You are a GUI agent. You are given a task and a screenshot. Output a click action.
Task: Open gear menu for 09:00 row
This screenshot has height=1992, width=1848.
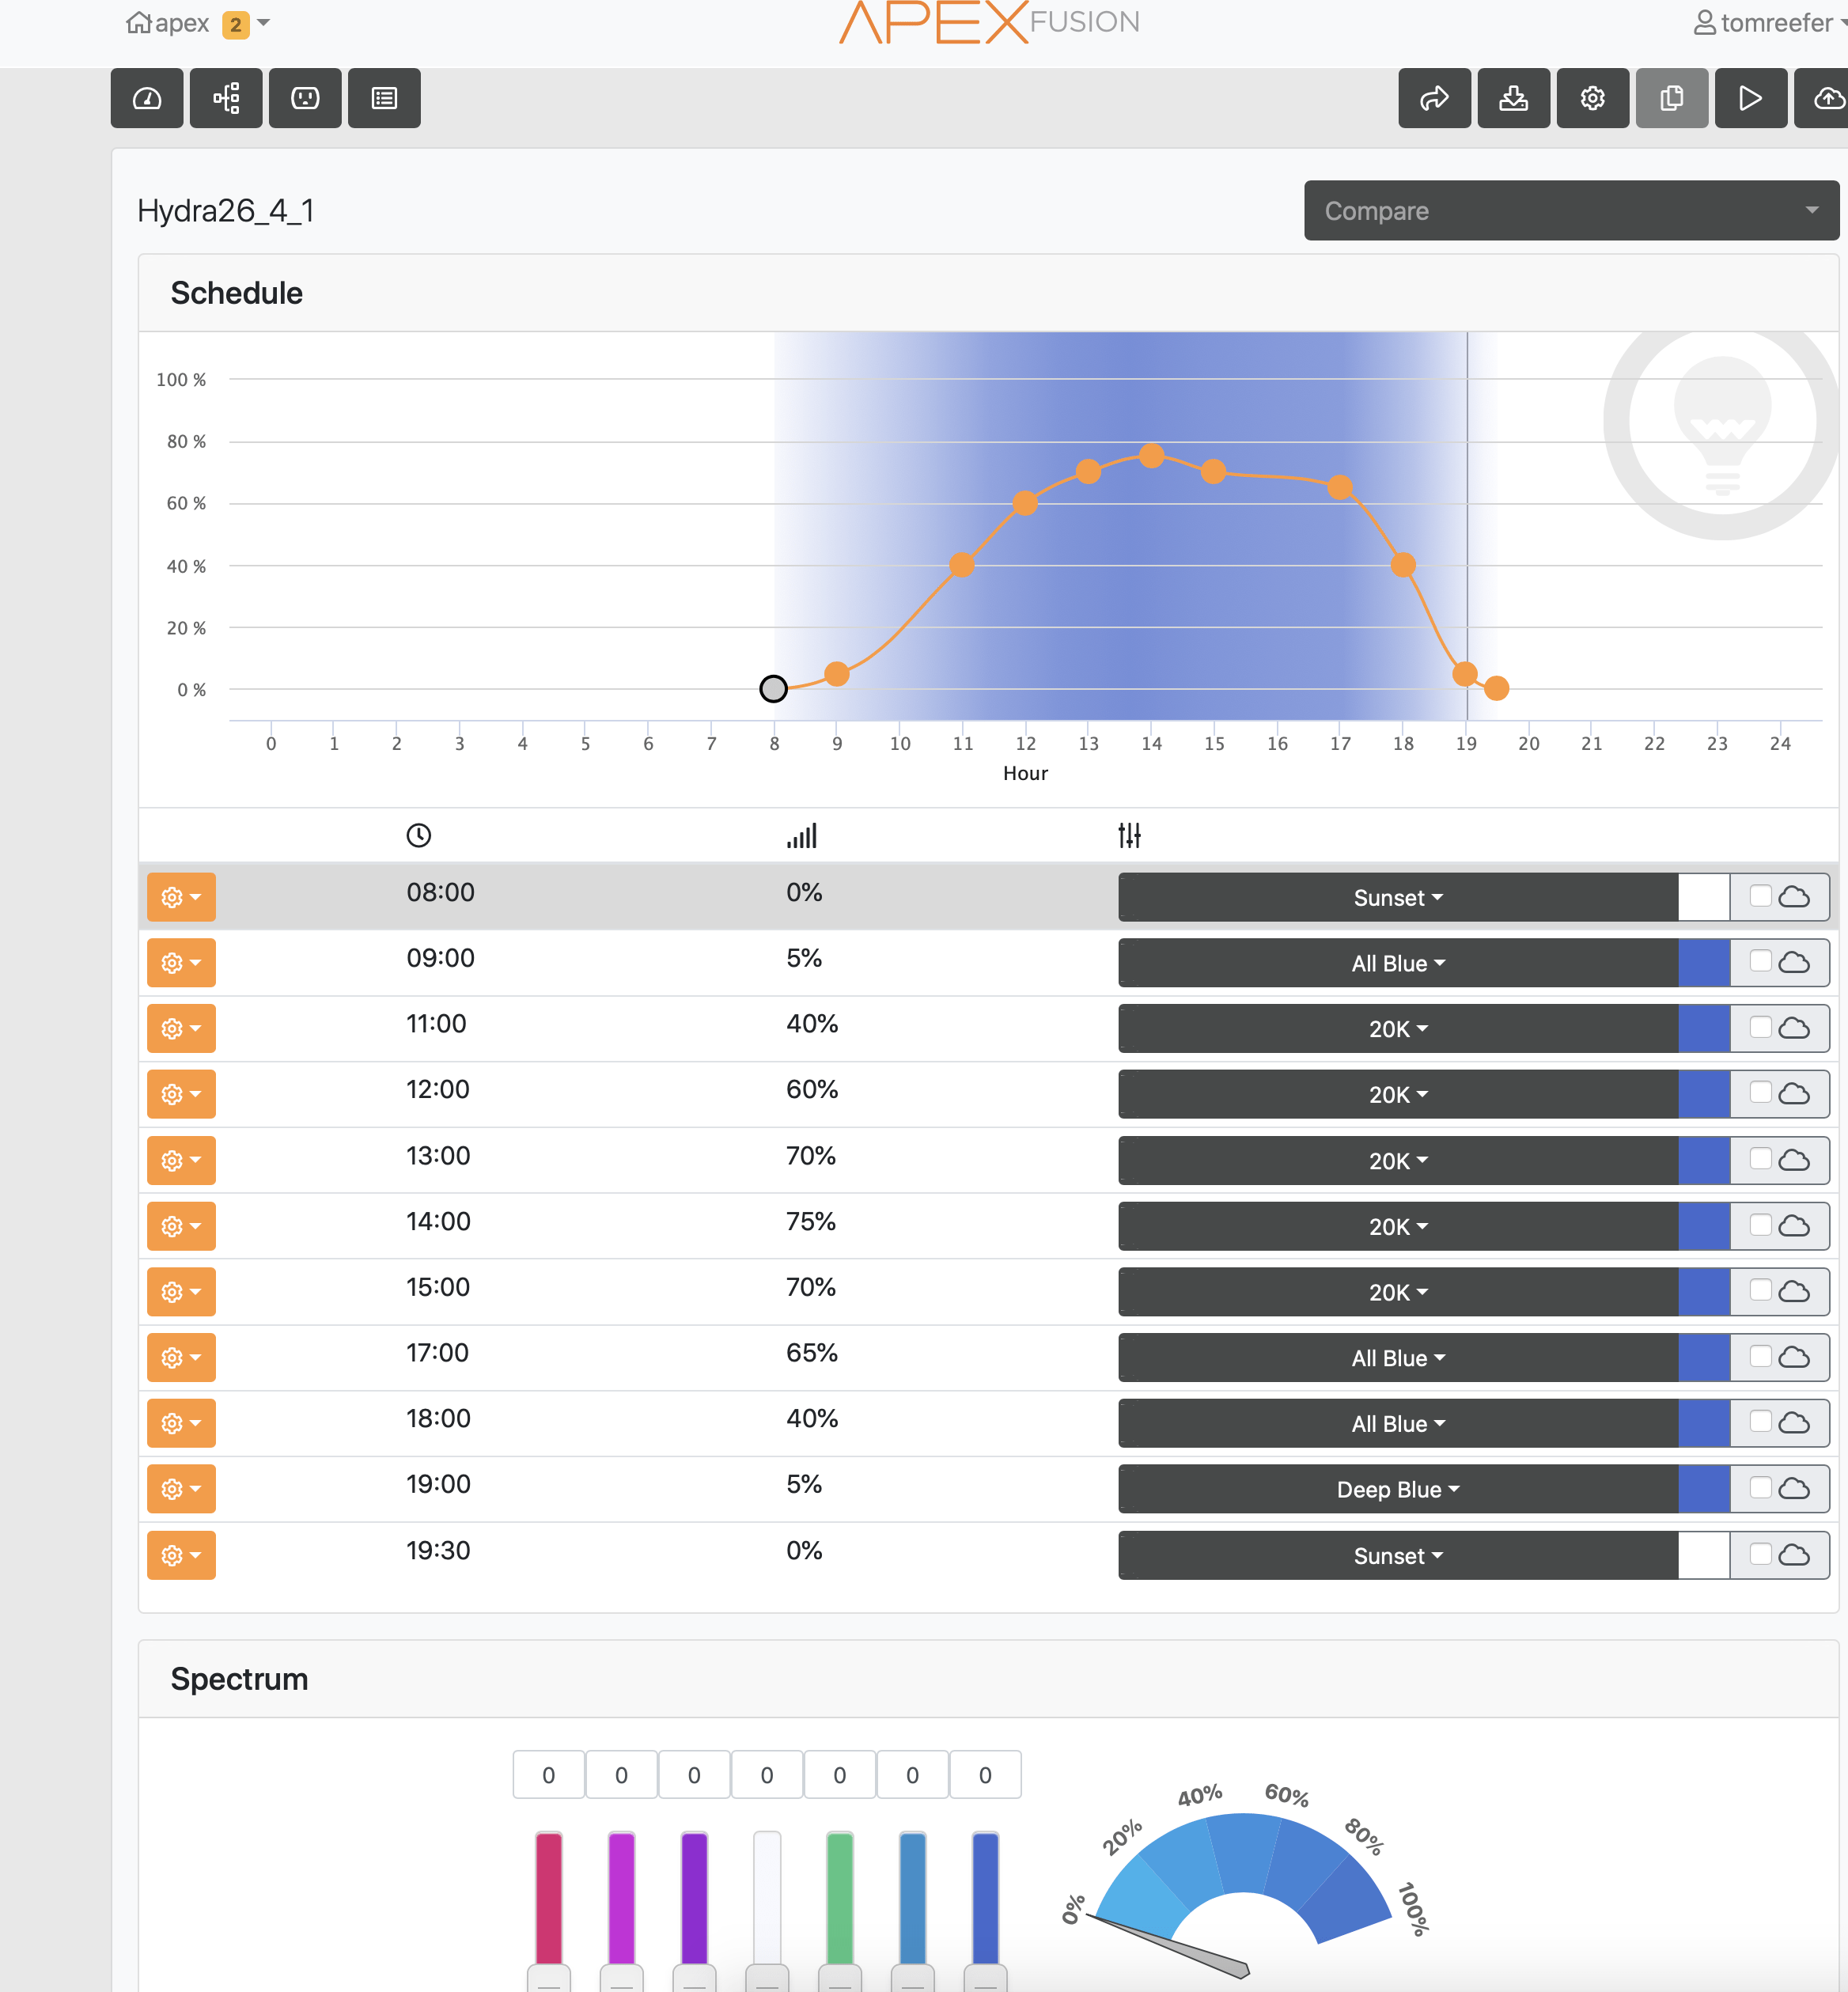(181, 963)
